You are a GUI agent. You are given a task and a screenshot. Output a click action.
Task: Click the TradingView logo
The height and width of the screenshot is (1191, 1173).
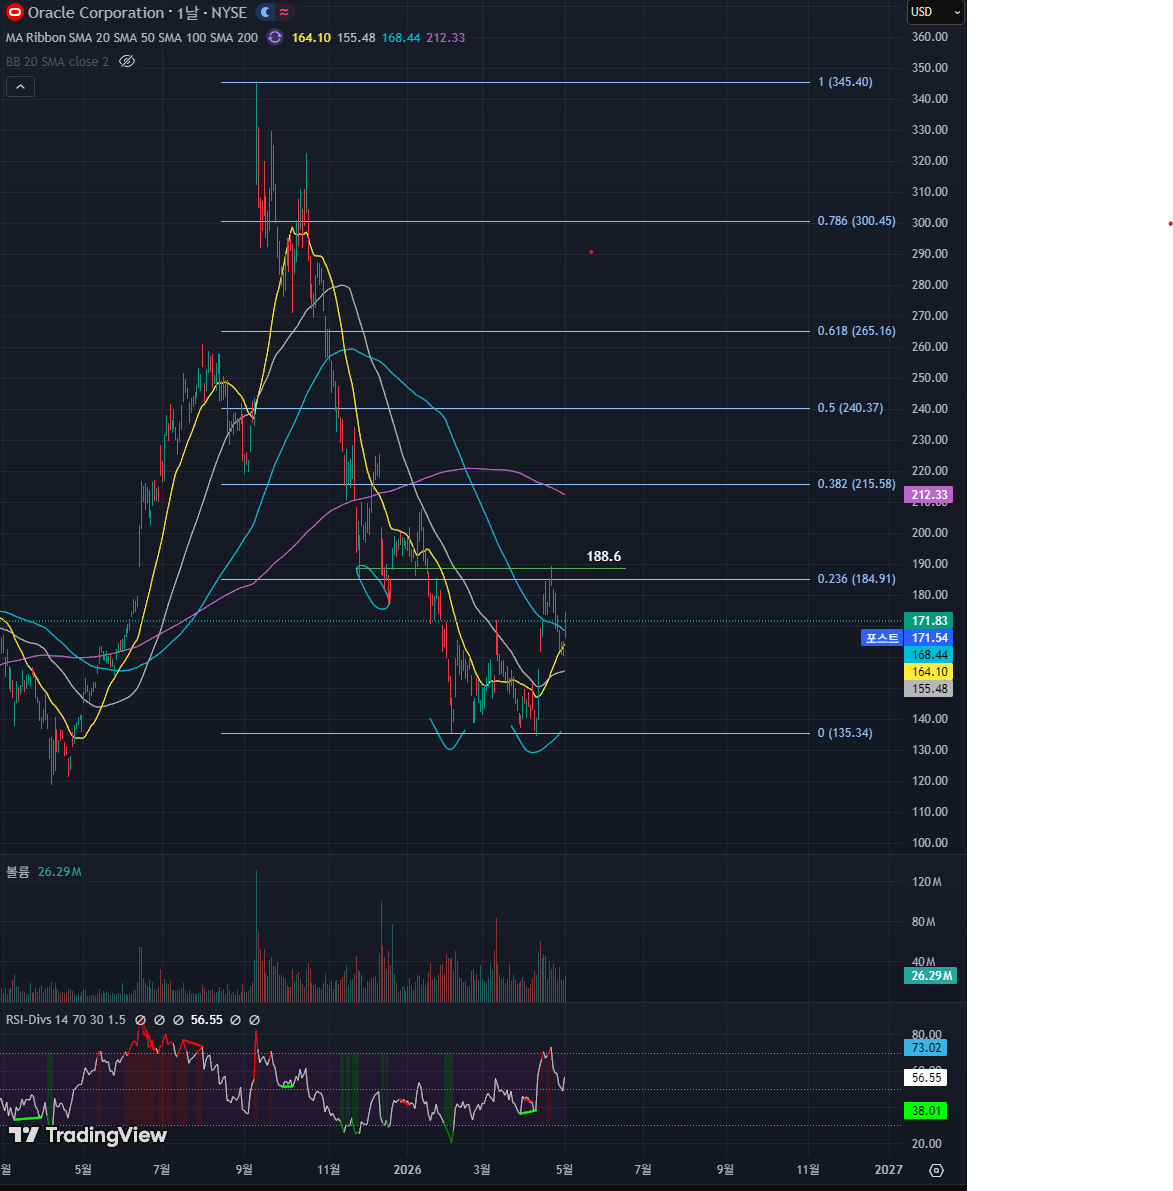[x=88, y=1135]
